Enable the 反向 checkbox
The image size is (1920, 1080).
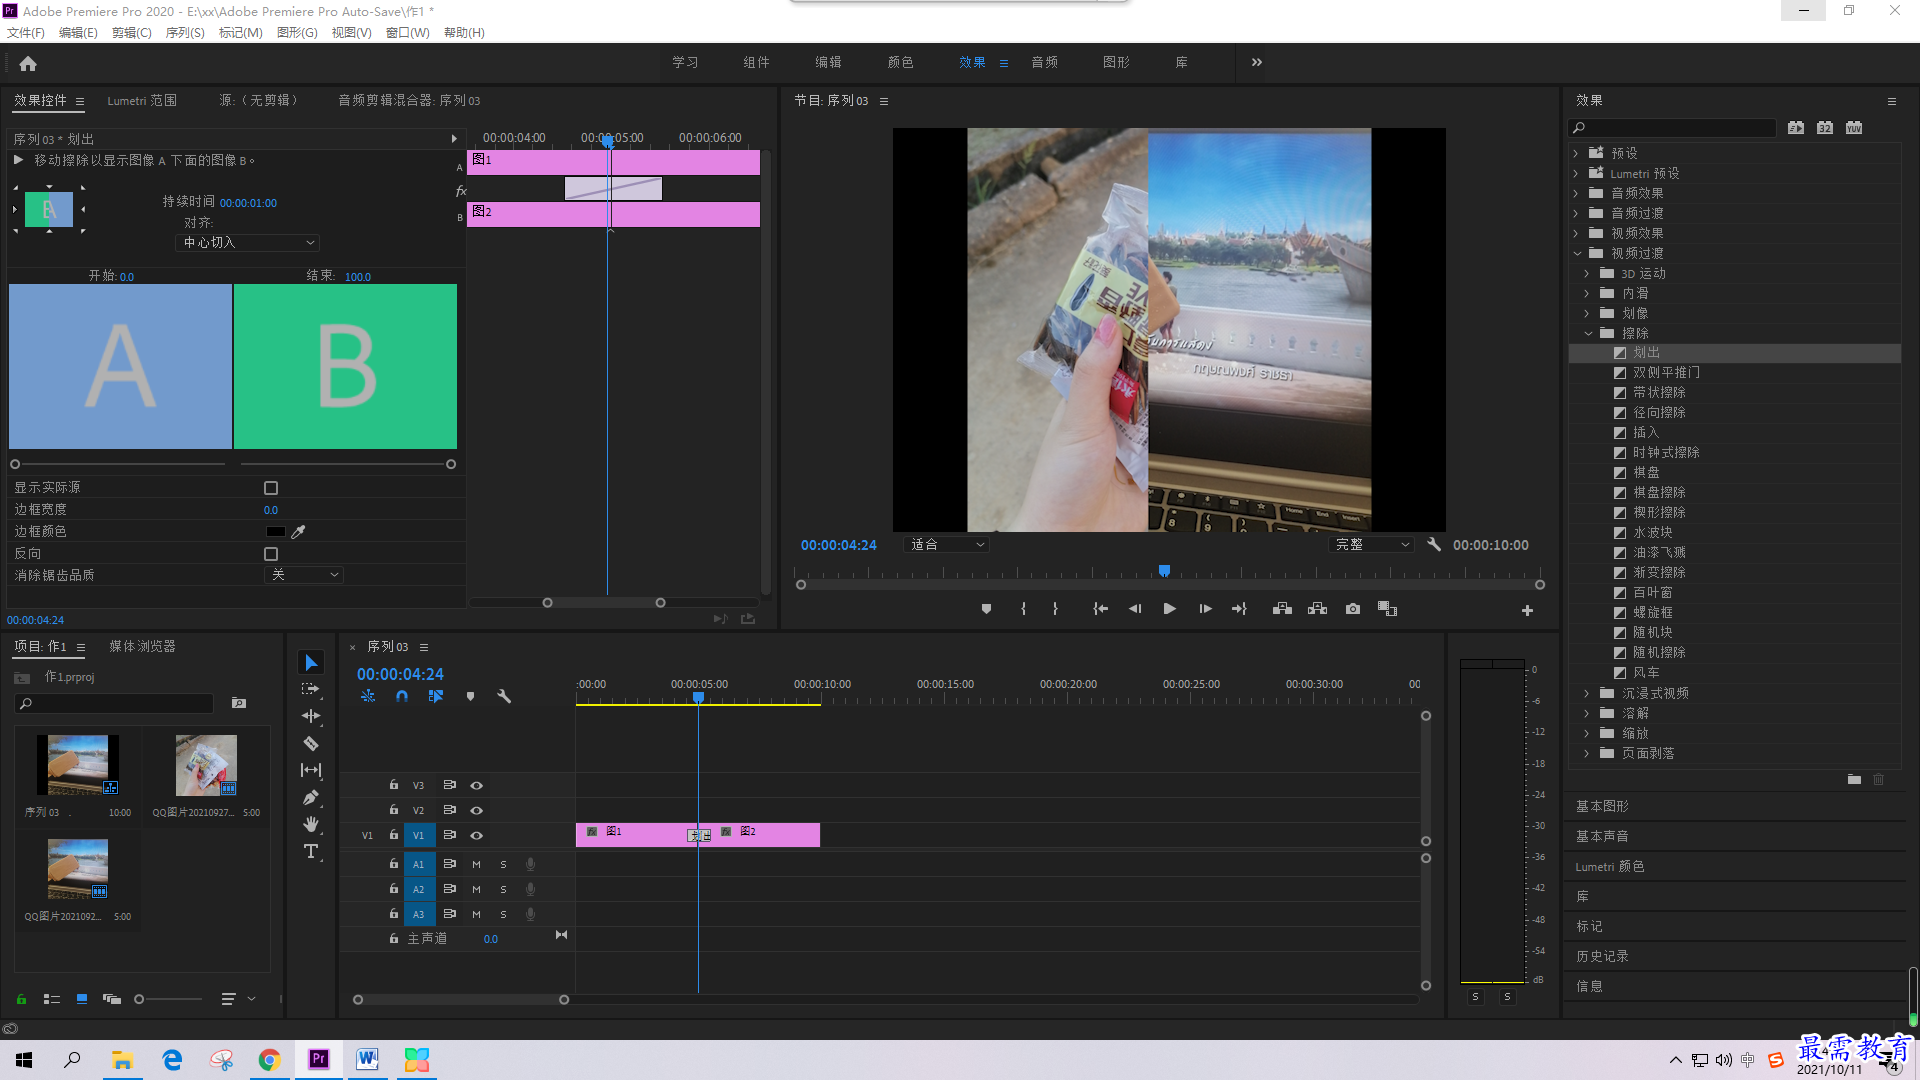(x=271, y=554)
